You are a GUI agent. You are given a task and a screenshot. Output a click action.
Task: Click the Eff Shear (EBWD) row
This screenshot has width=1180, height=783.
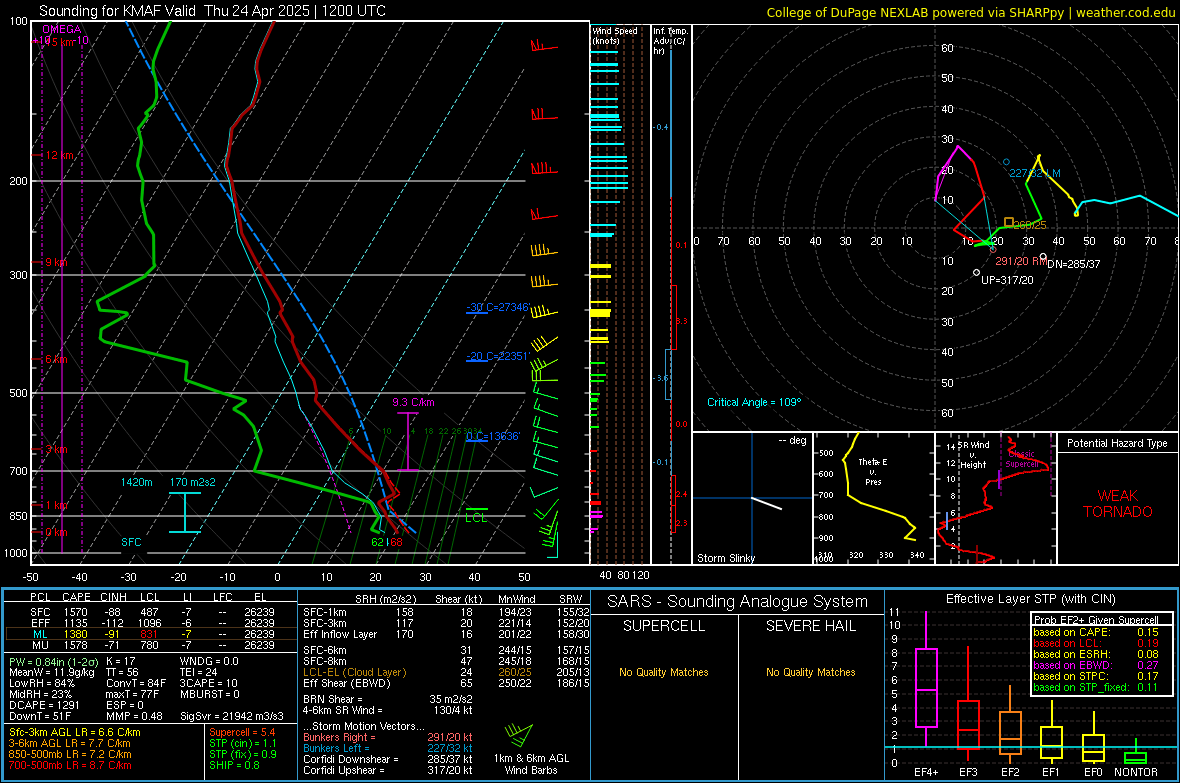click(445, 684)
